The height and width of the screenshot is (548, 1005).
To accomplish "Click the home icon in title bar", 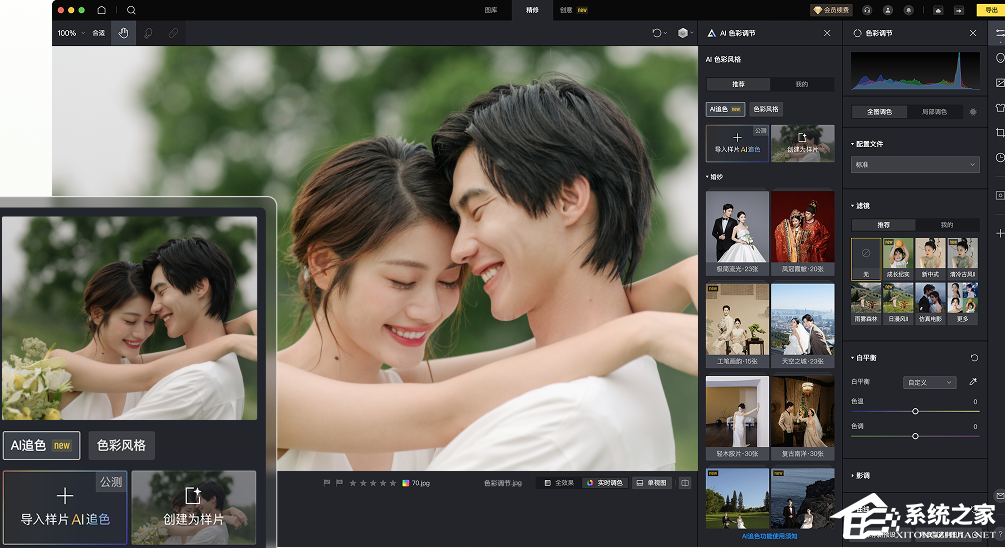I will (x=101, y=10).
